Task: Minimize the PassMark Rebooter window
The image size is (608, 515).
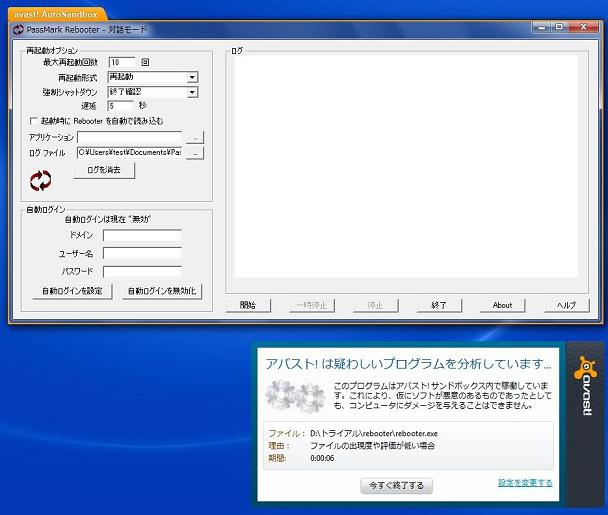Action: (542, 27)
